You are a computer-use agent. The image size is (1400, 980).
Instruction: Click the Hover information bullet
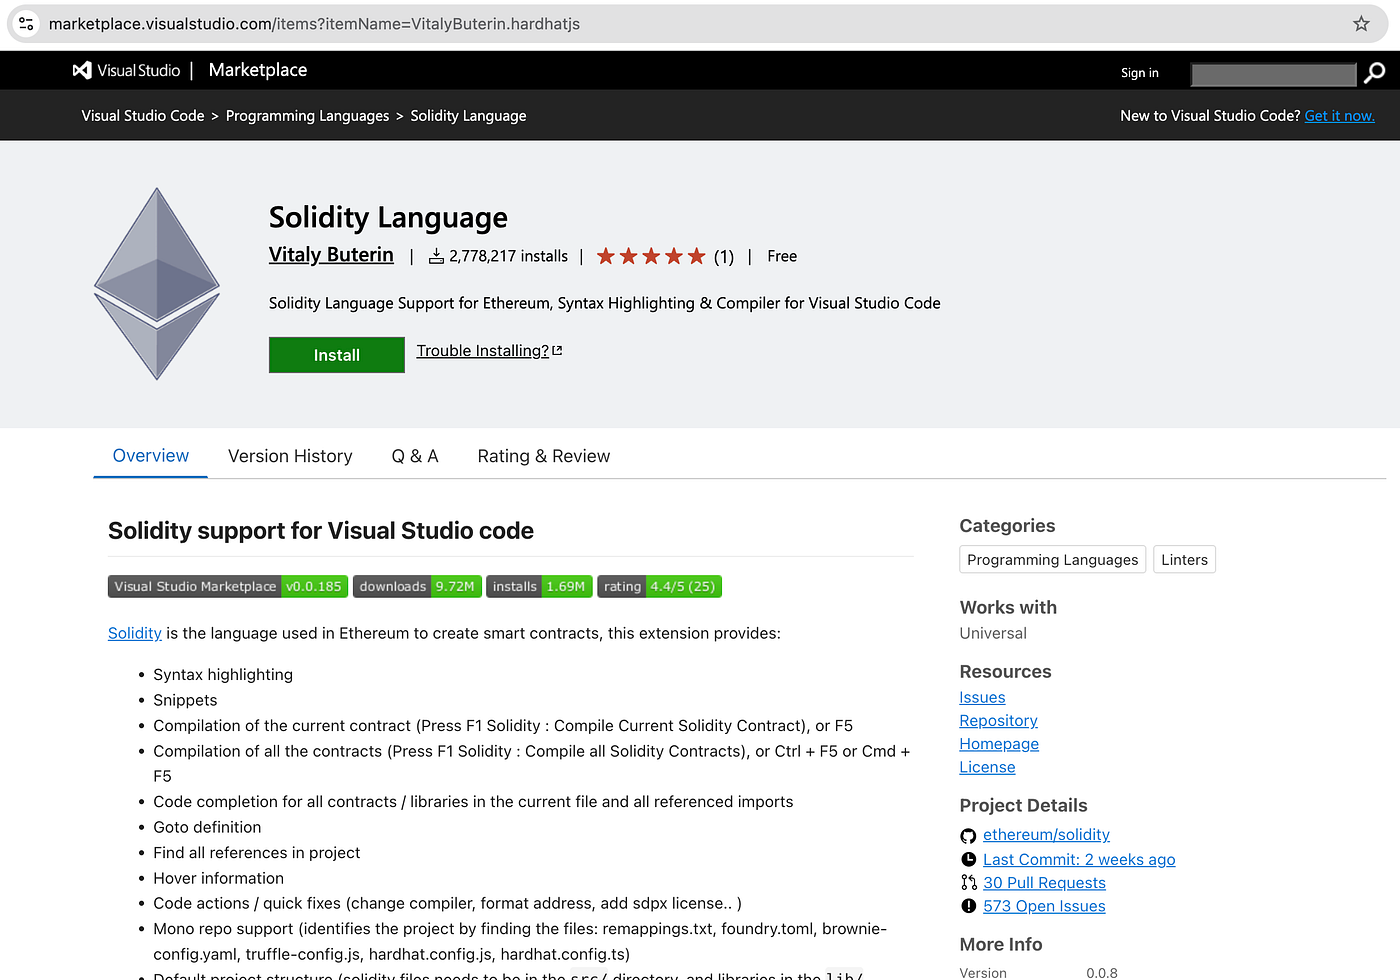pyautogui.click(x=218, y=879)
